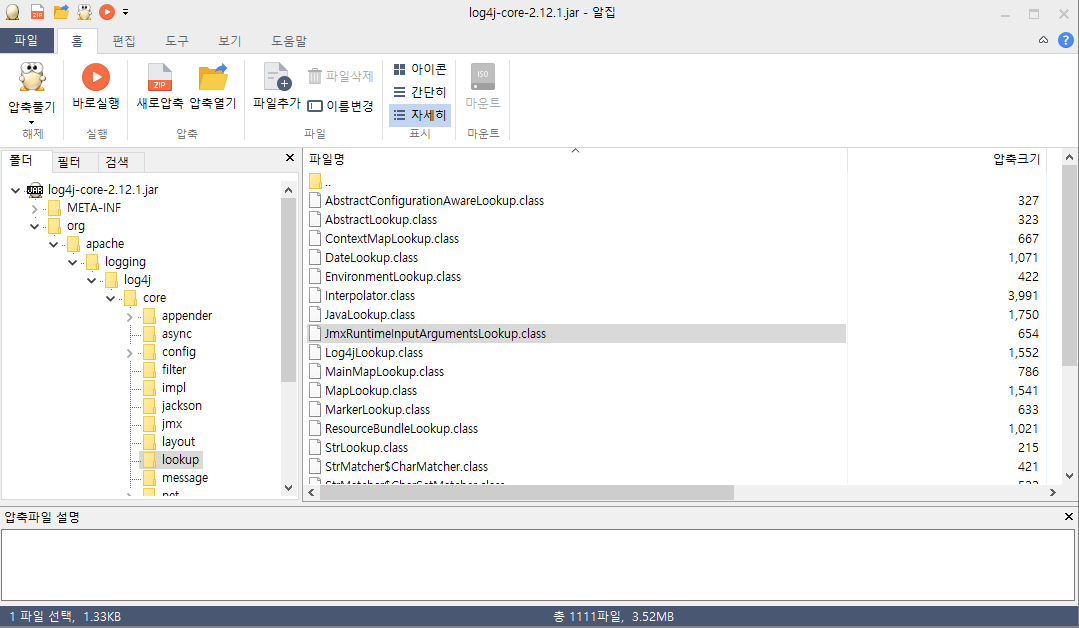Collapse the core folder node
Viewport: 1079px width, 628px height.
(111, 298)
